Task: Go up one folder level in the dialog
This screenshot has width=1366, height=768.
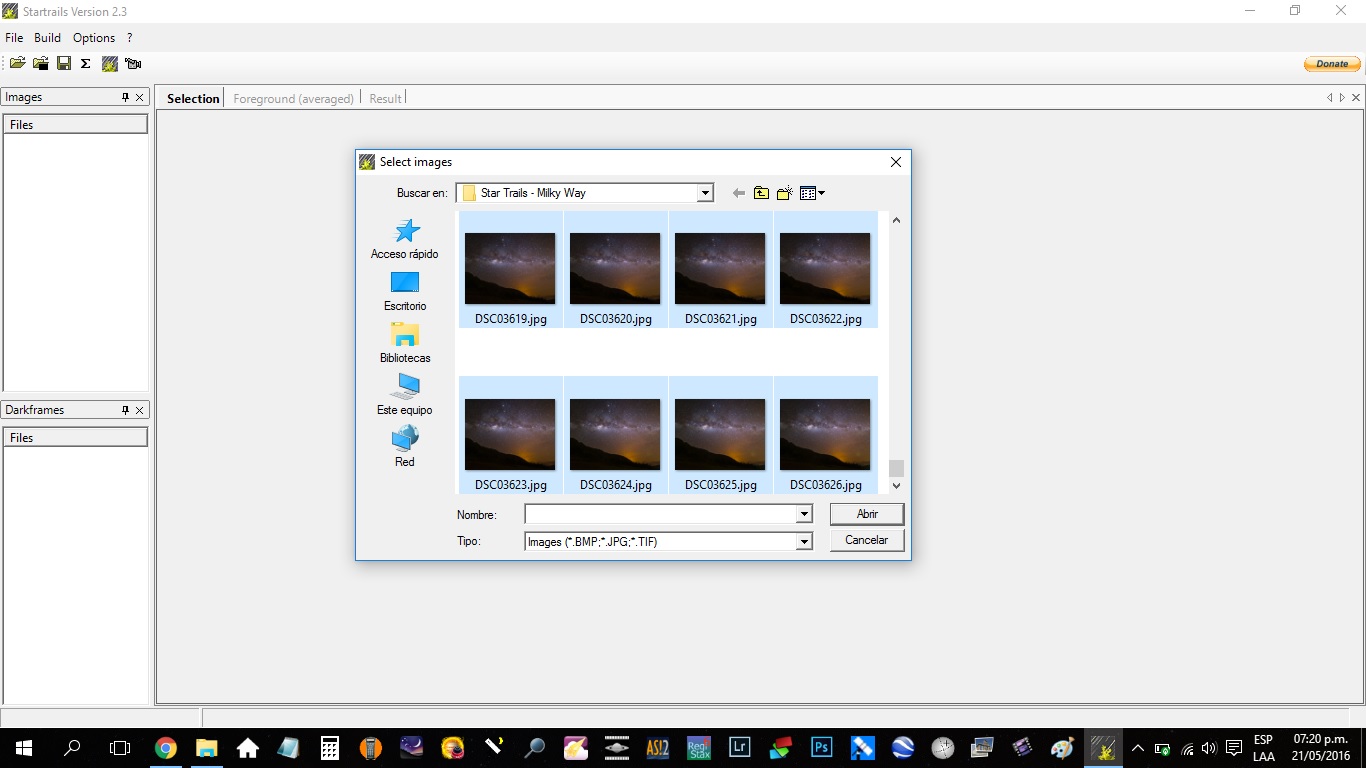Action: point(761,193)
